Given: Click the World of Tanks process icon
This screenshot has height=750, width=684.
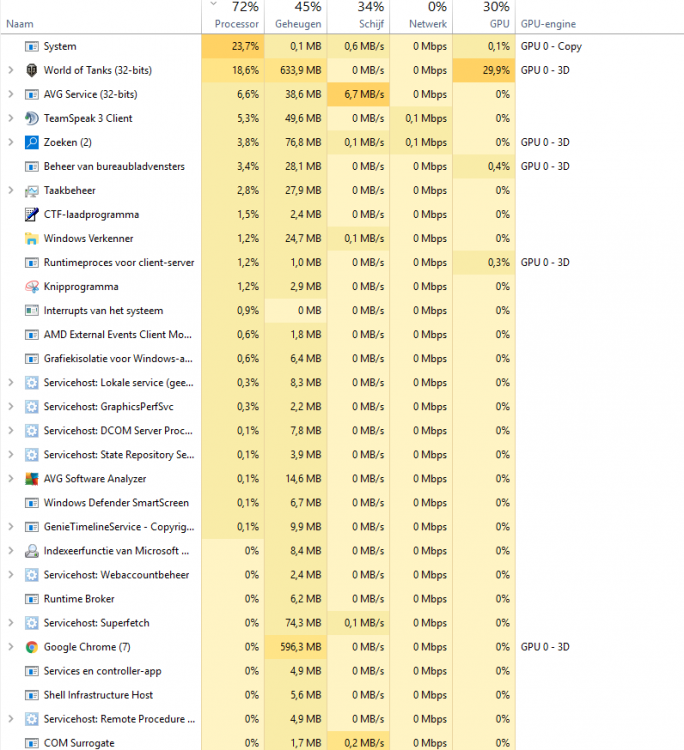Looking at the screenshot, I should coord(31,71).
